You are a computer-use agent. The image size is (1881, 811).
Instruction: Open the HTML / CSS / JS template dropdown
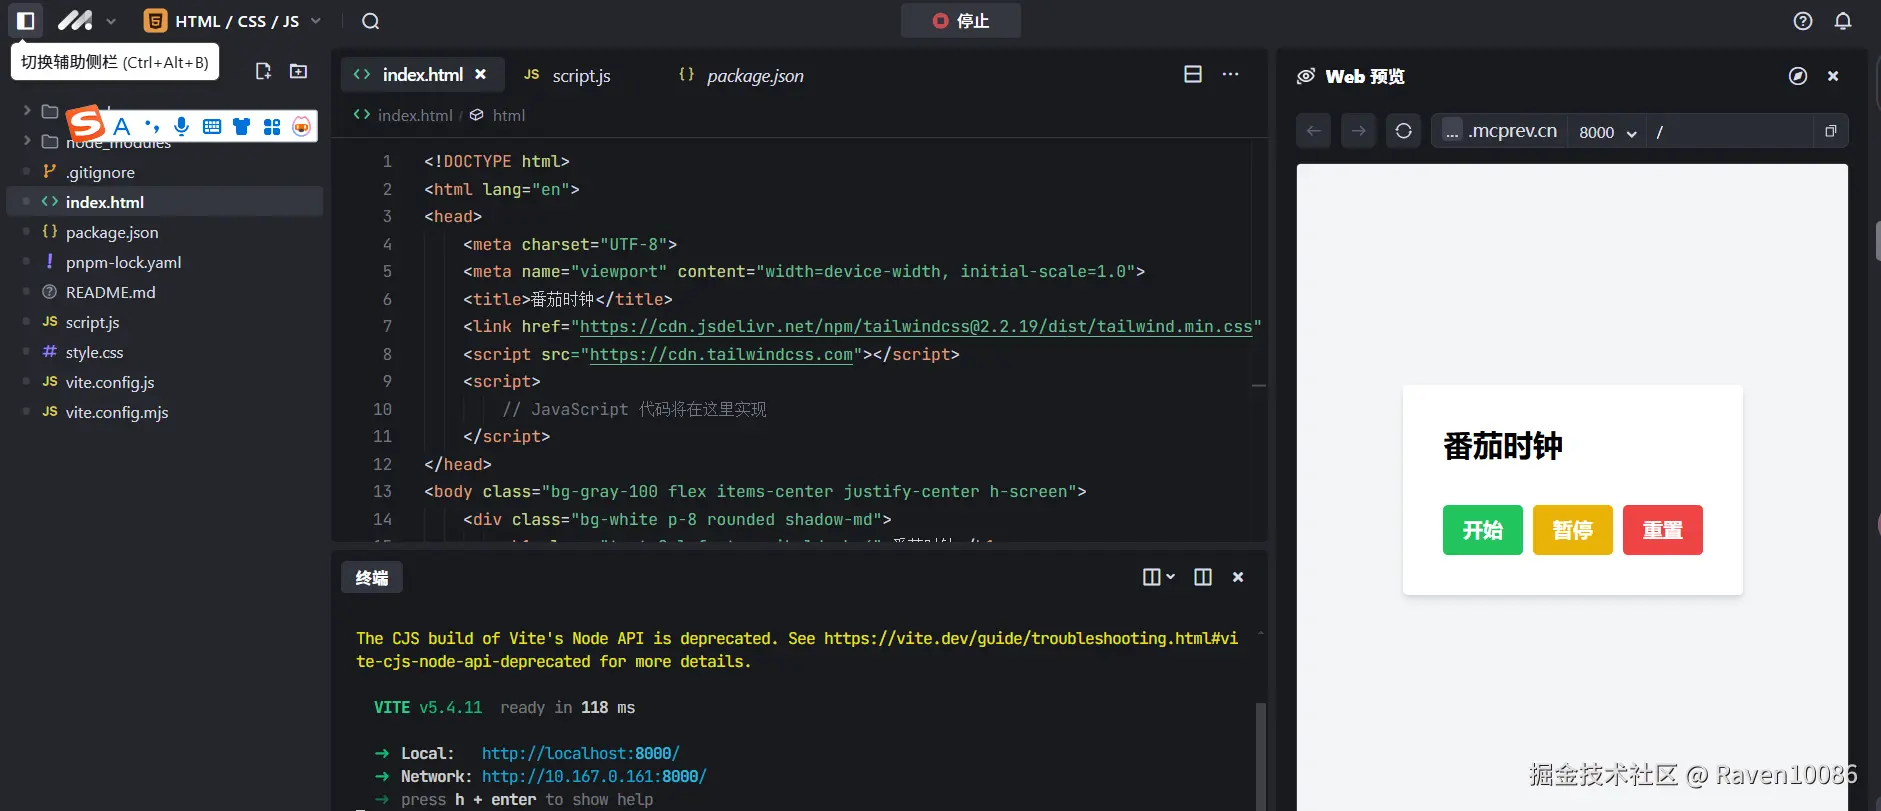pyautogui.click(x=233, y=21)
